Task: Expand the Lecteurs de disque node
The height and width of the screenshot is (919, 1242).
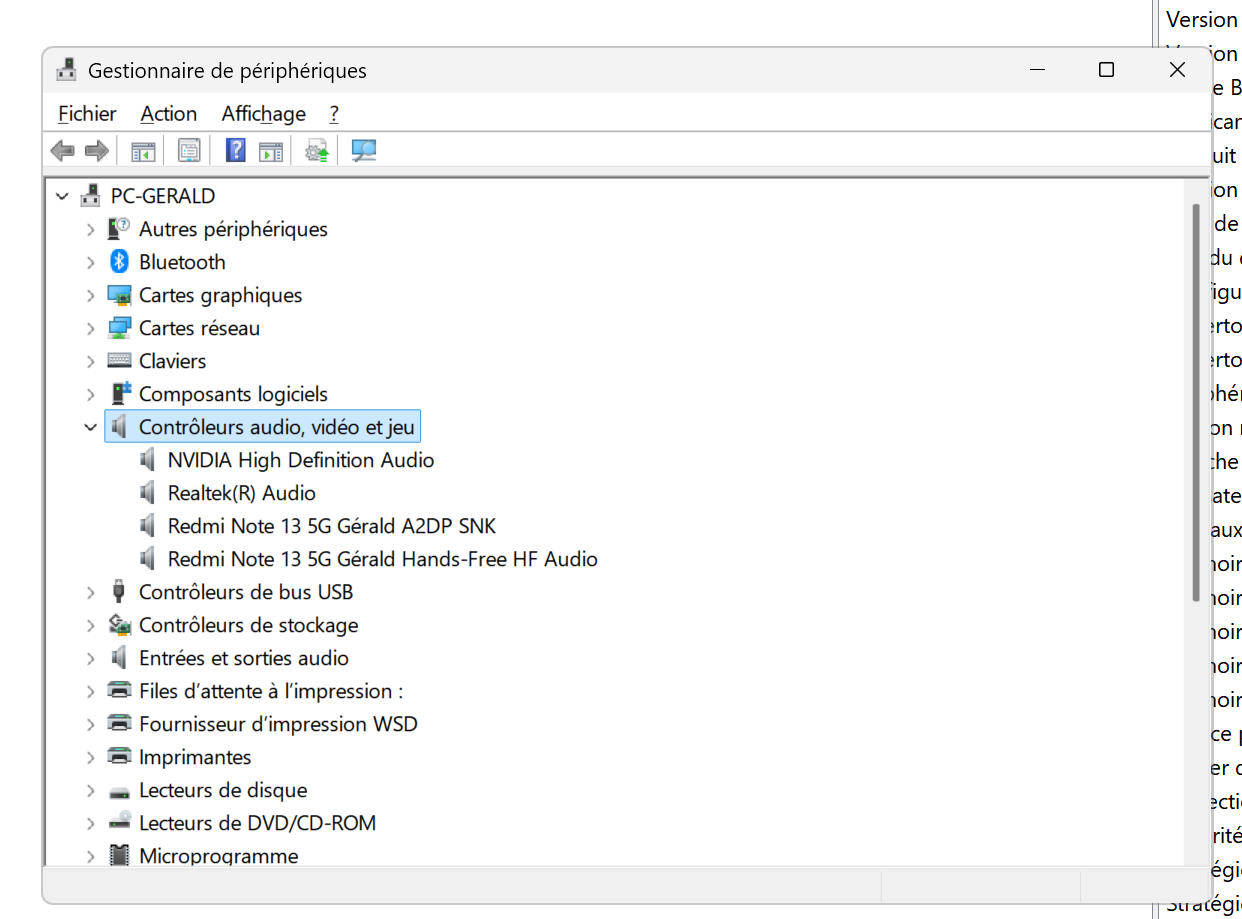Action: pyautogui.click(x=91, y=790)
